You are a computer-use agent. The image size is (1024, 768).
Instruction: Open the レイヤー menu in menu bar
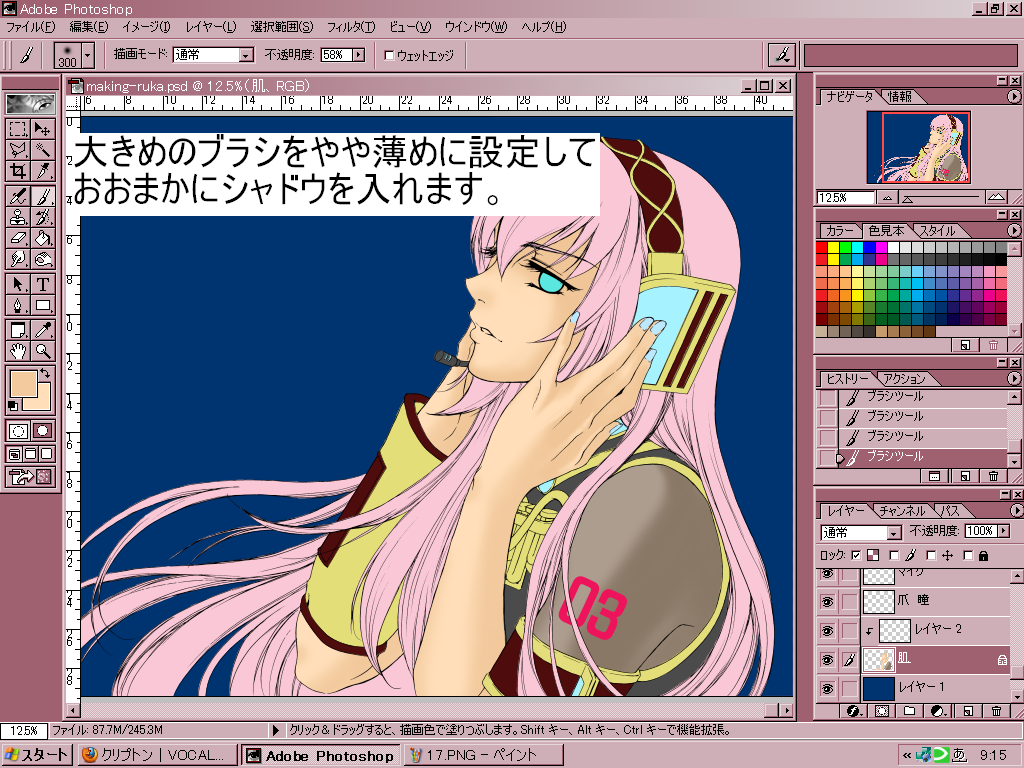[210, 27]
